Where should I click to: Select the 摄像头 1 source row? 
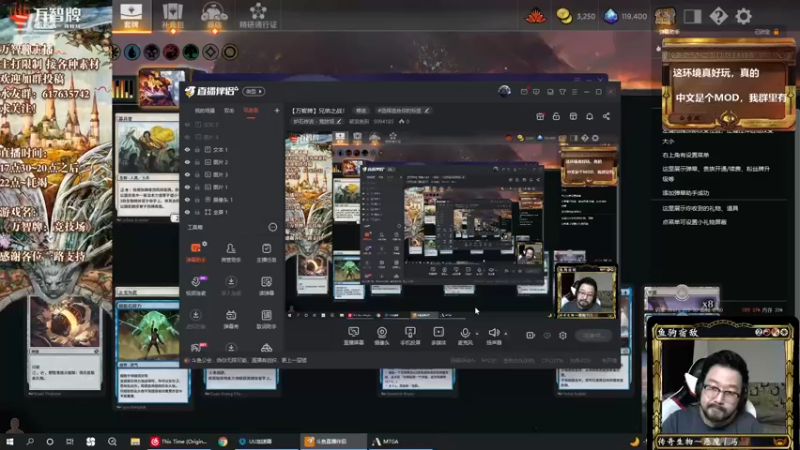click(x=231, y=199)
